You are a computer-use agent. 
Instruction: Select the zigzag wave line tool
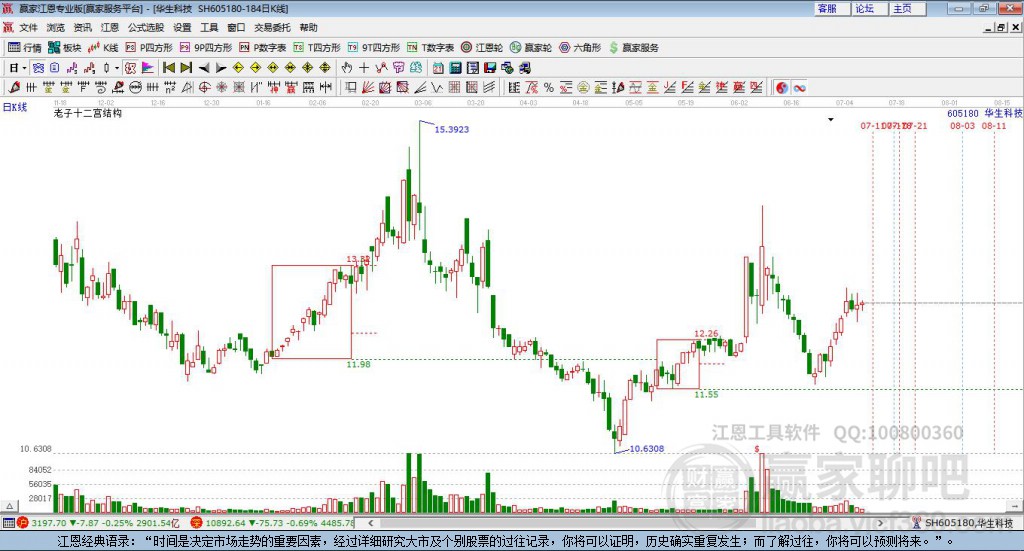point(437,87)
